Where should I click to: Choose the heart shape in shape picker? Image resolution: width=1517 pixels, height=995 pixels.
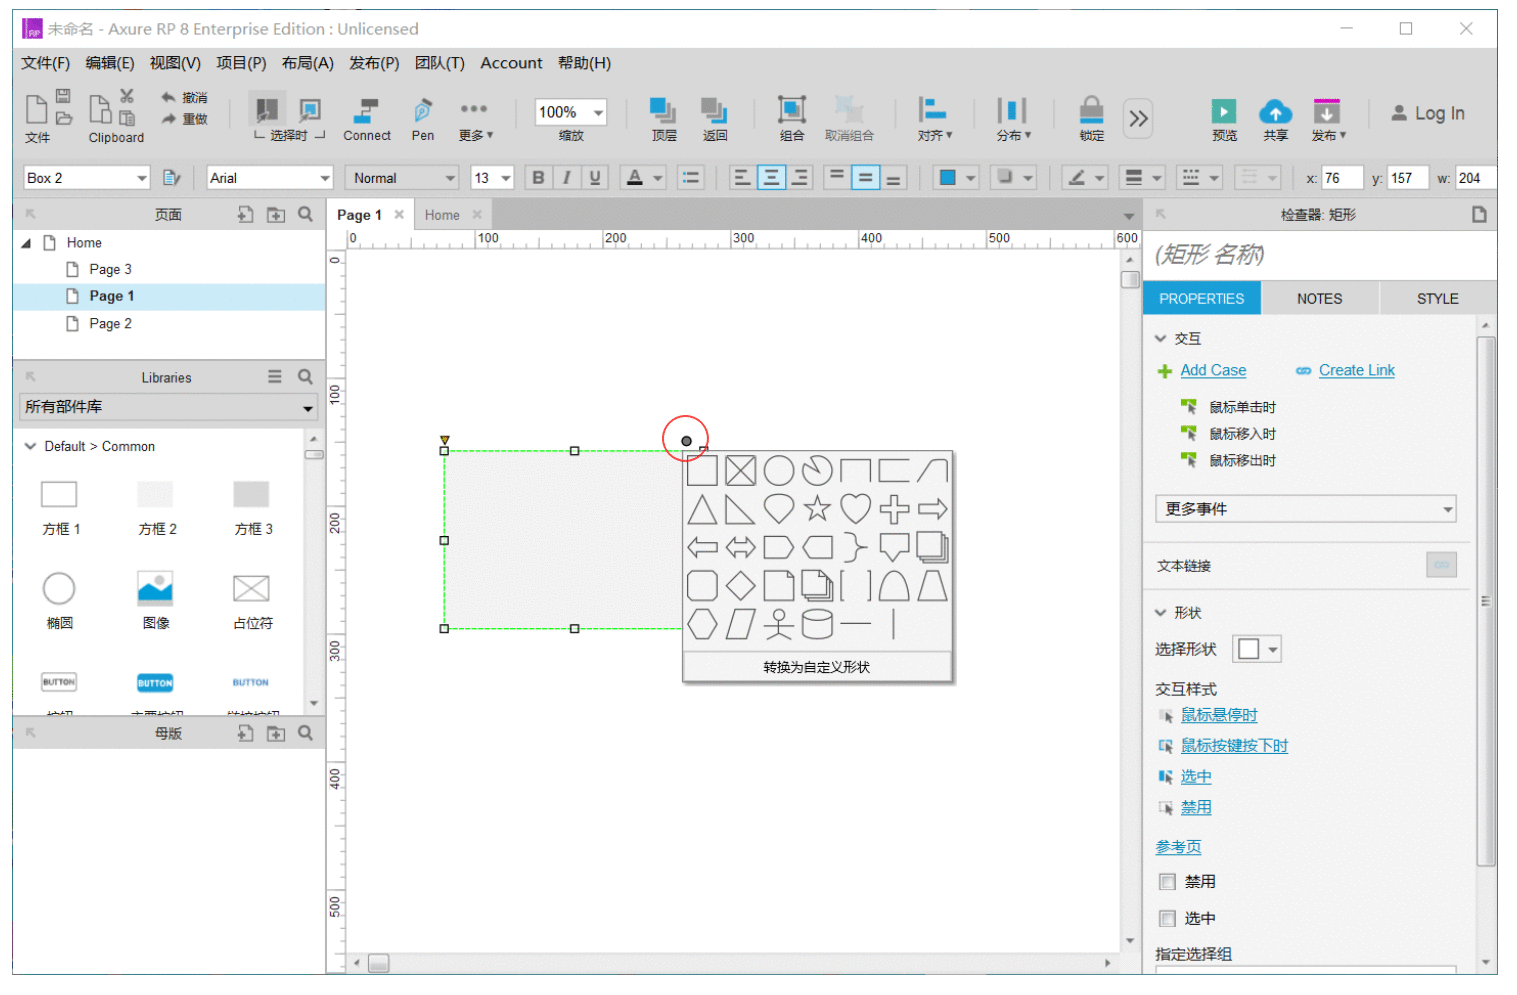coord(855,509)
